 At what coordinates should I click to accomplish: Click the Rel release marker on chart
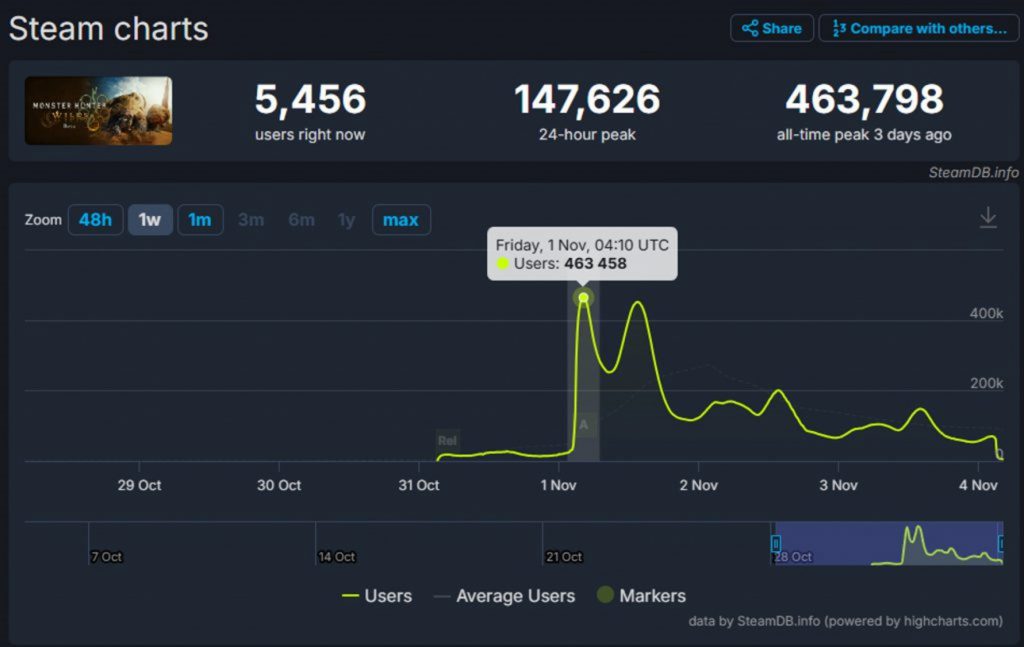click(x=447, y=441)
